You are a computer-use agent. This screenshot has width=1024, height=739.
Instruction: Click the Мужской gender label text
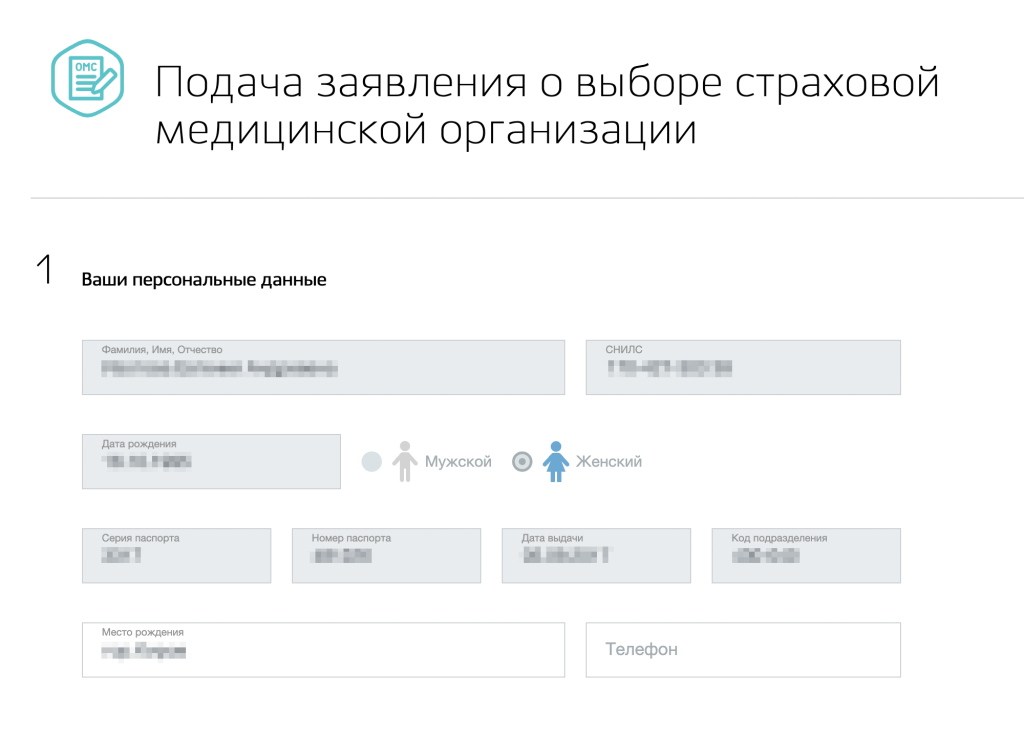coord(458,462)
